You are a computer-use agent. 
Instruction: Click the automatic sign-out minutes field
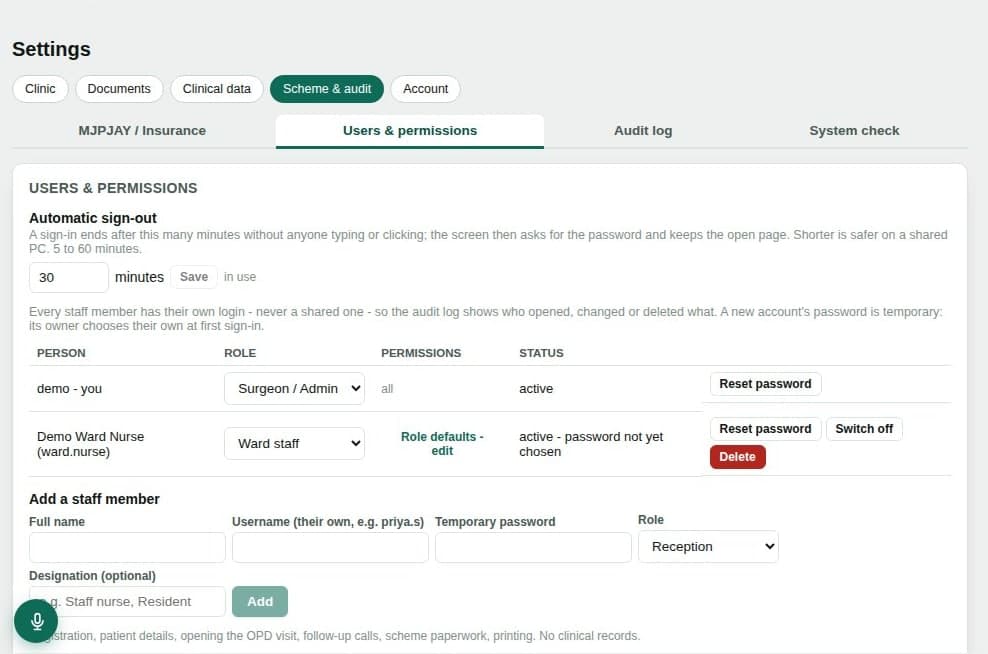tap(69, 277)
